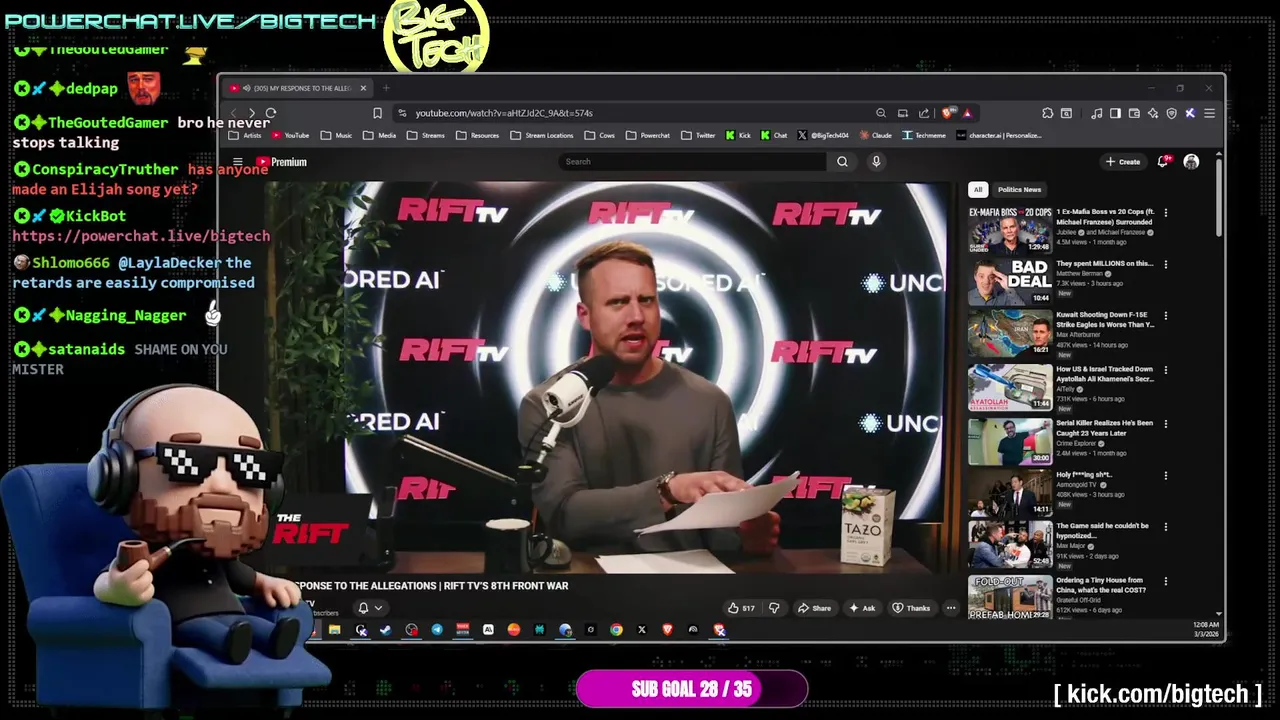Toggle the browser sidebar panel icon

(x=1115, y=113)
